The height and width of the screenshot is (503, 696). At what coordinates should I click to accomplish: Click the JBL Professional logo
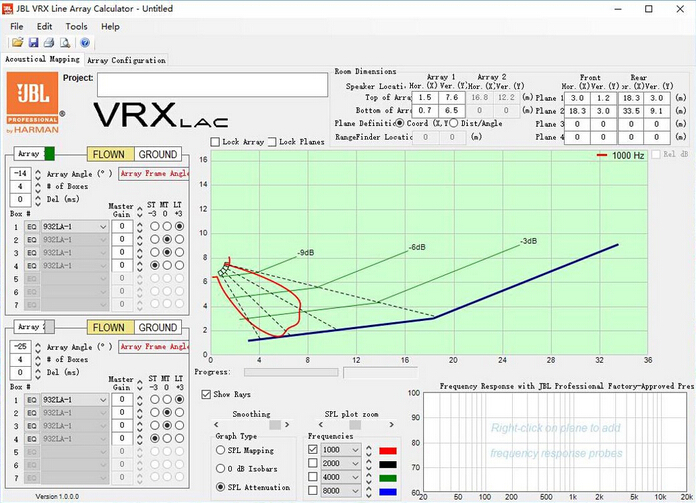pyautogui.click(x=32, y=103)
